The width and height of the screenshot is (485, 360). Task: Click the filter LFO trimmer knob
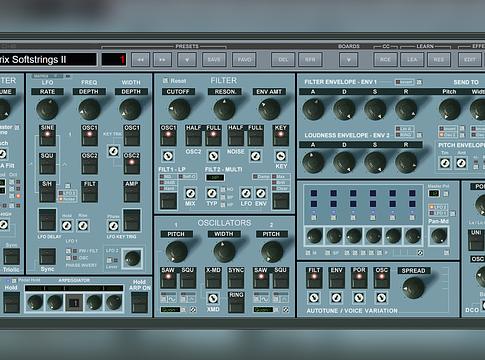tap(246, 193)
